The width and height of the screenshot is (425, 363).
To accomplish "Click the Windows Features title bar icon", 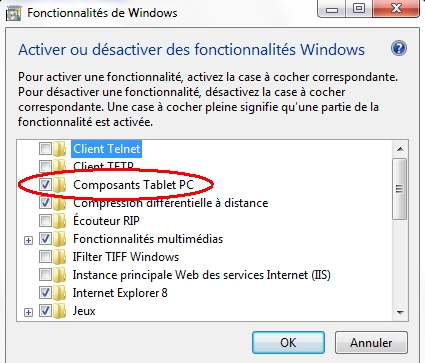I will (x=13, y=14).
